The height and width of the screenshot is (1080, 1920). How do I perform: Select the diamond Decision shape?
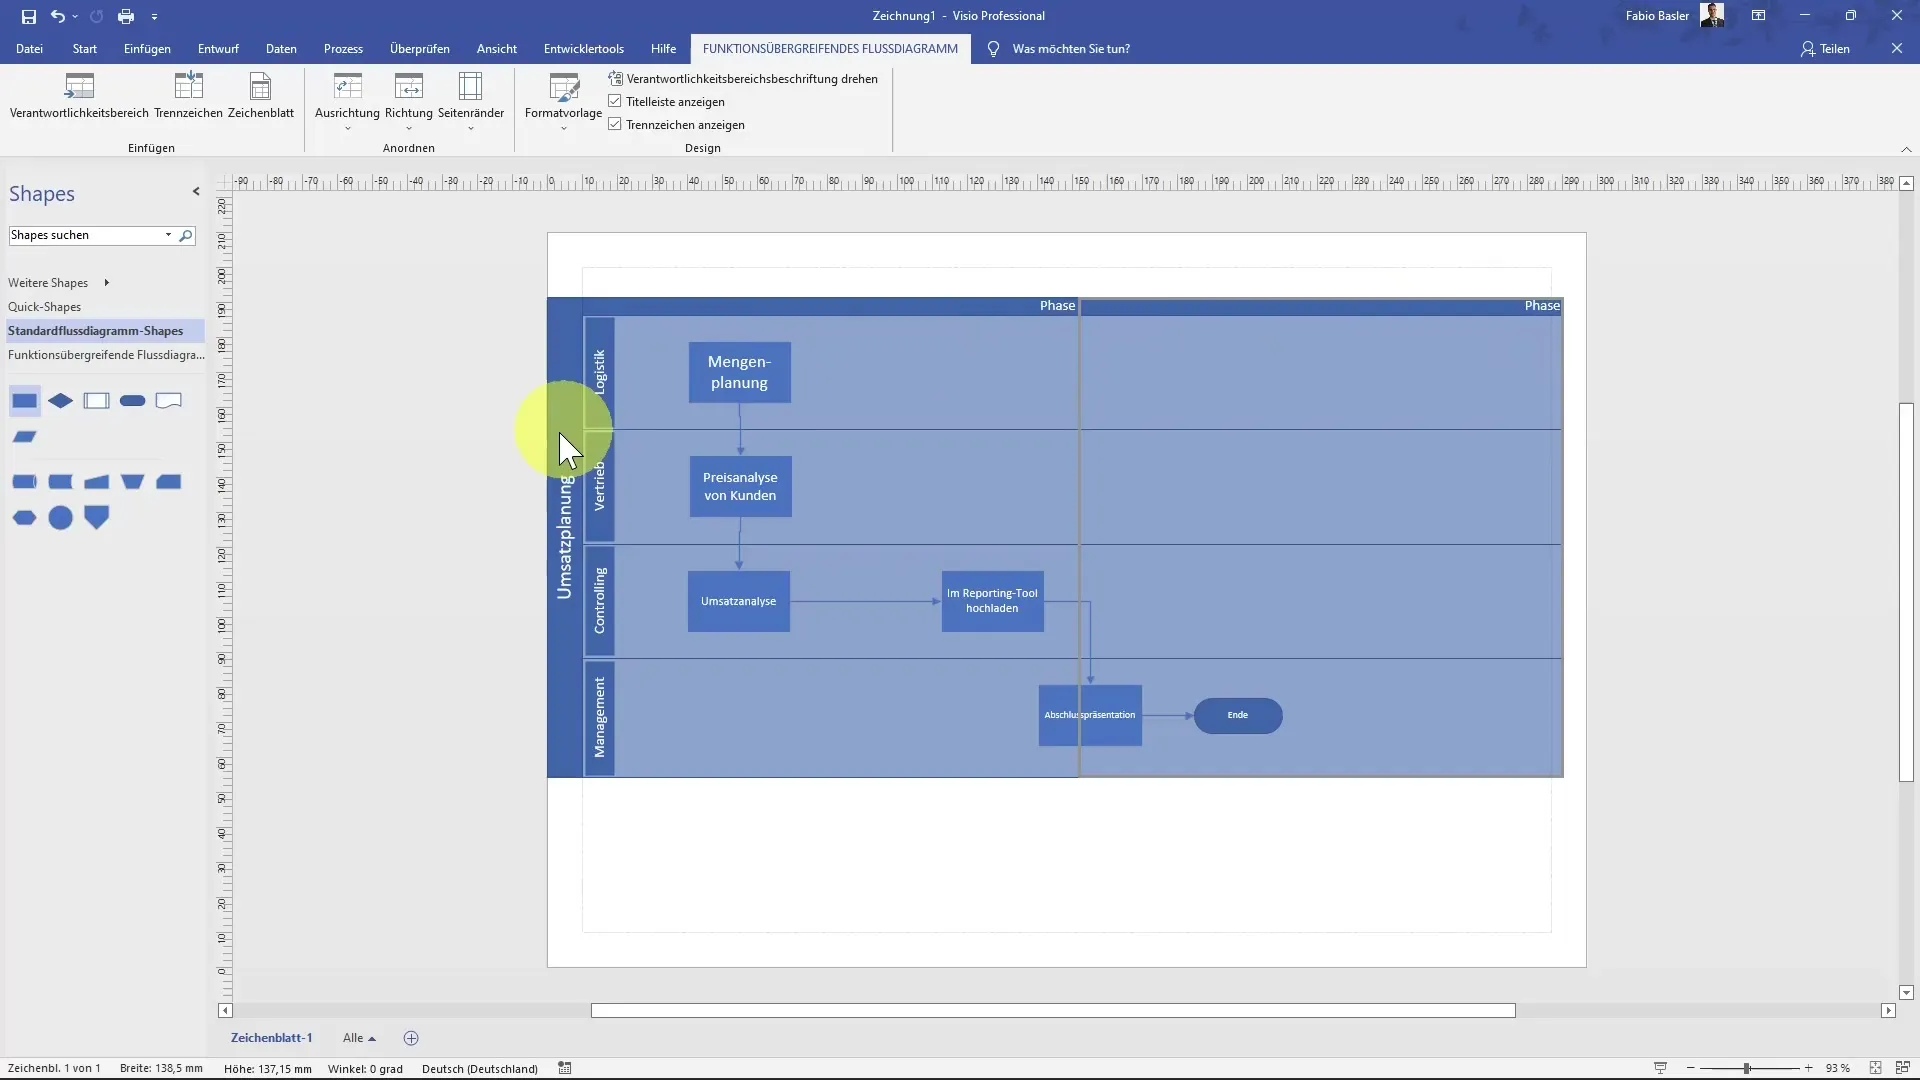click(60, 401)
